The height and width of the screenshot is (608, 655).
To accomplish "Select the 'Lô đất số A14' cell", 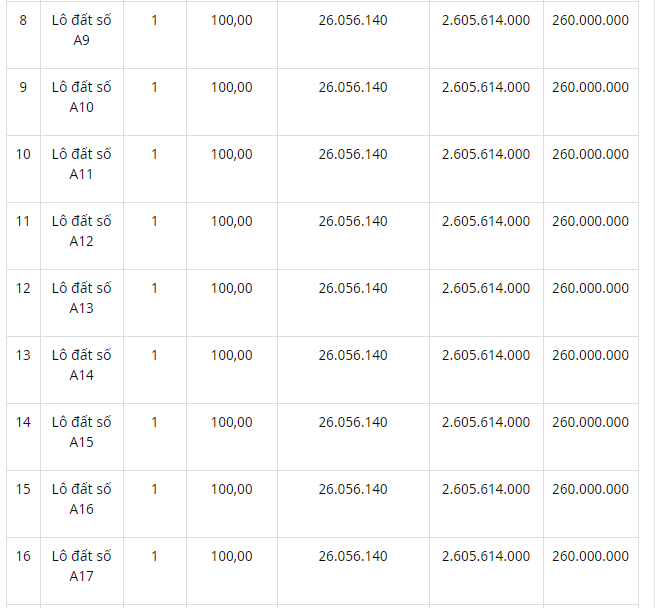I will pos(81,365).
